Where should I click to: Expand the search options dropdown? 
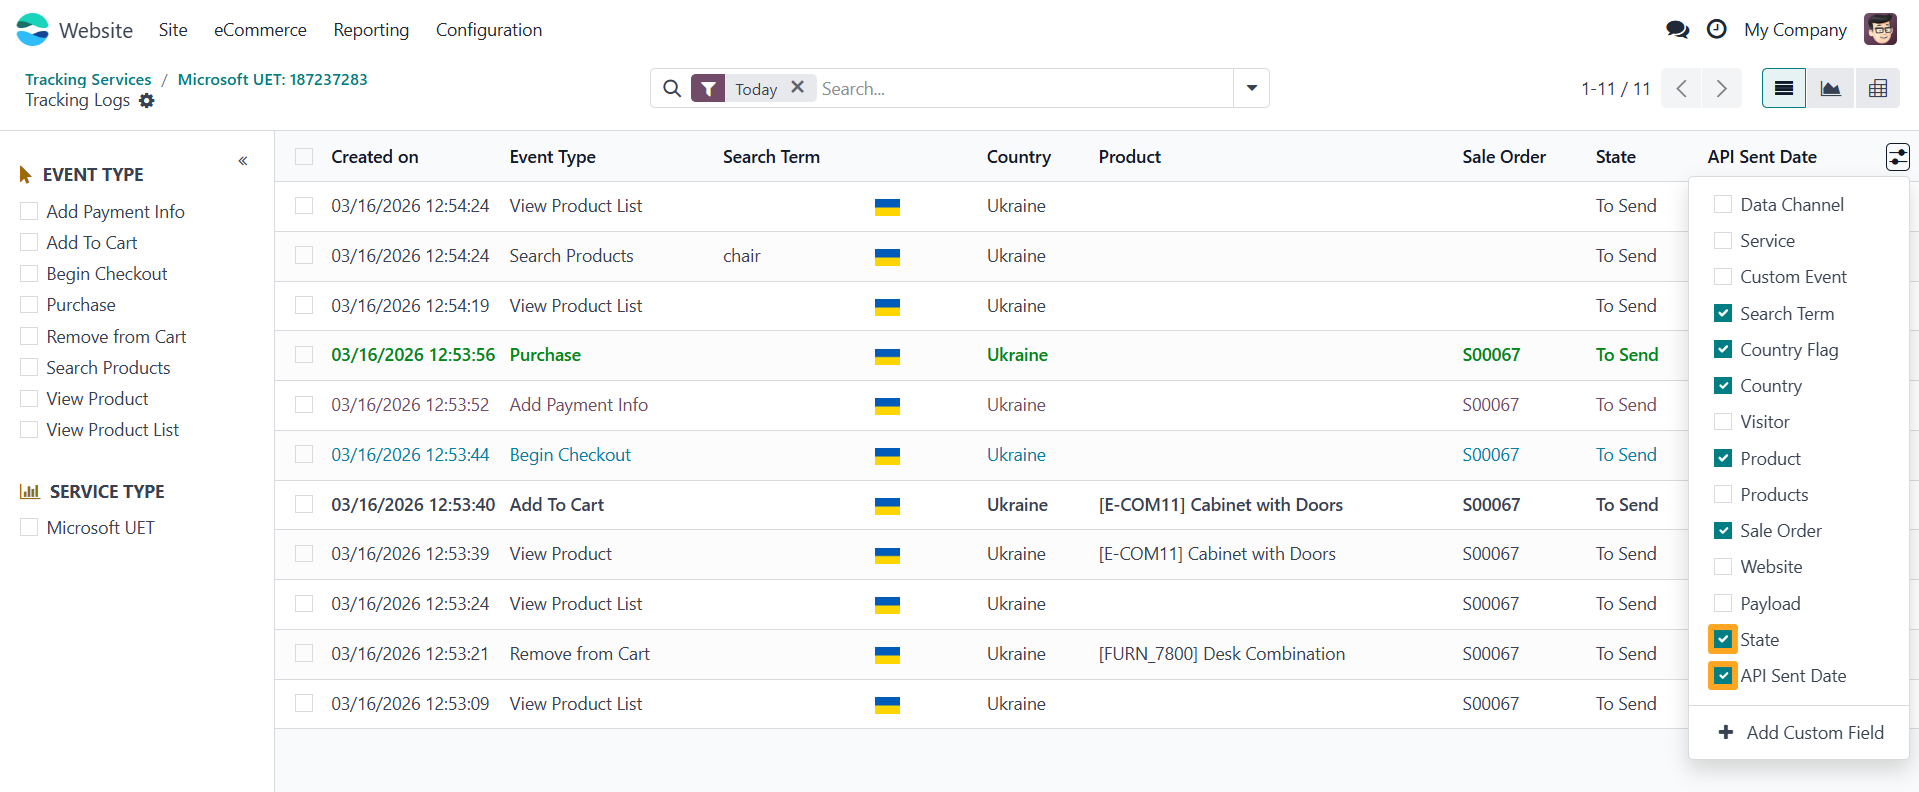[x=1251, y=89]
